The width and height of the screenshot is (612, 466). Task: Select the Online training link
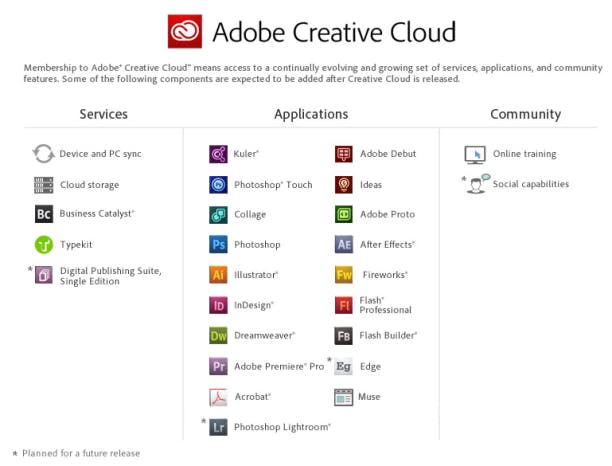524,154
